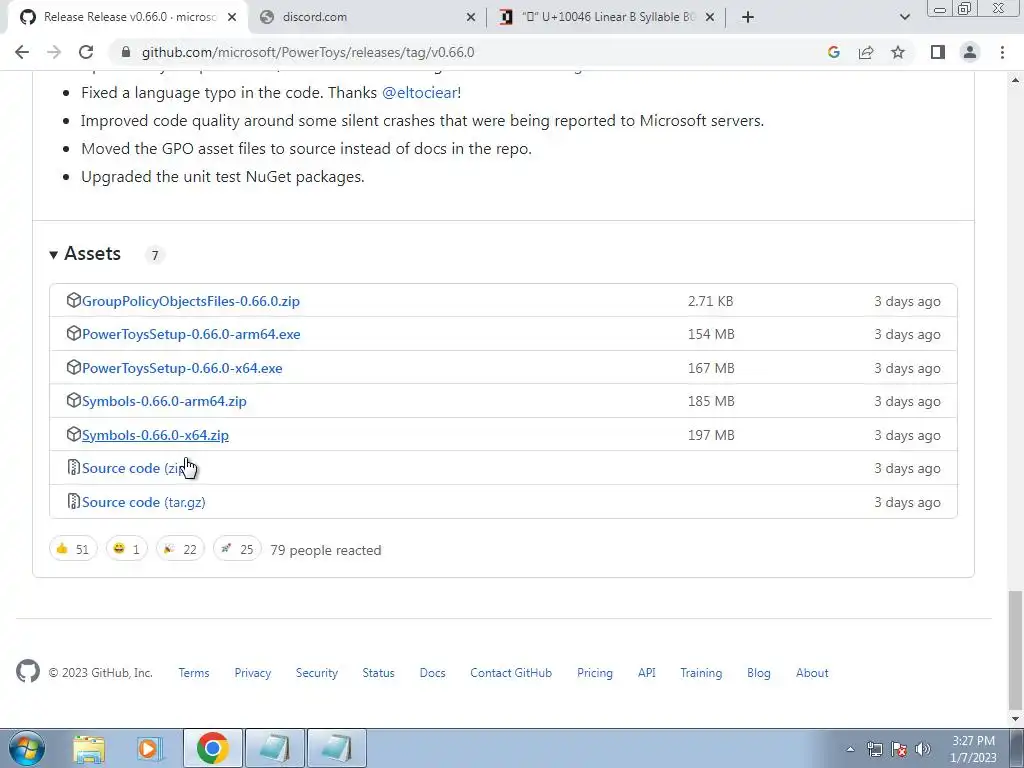Screen dimensions: 1024x768
Task: Download PowerToysSetup-0.66.0-arm64.exe
Action: [x=191, y=334]
